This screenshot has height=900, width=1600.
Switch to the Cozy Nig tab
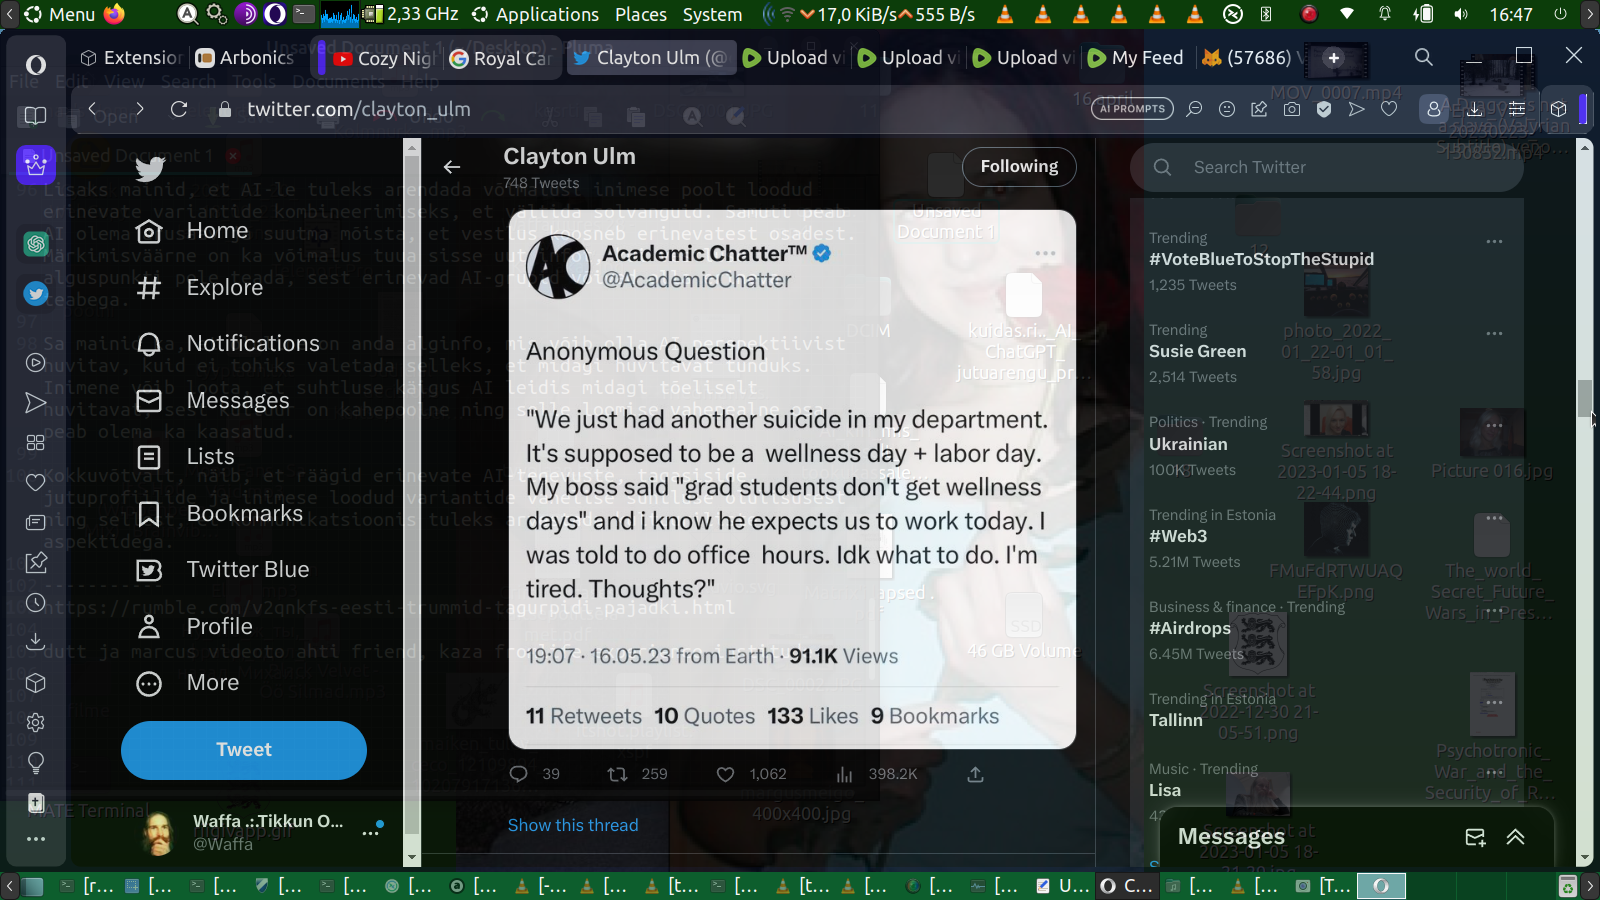[385, 58]
